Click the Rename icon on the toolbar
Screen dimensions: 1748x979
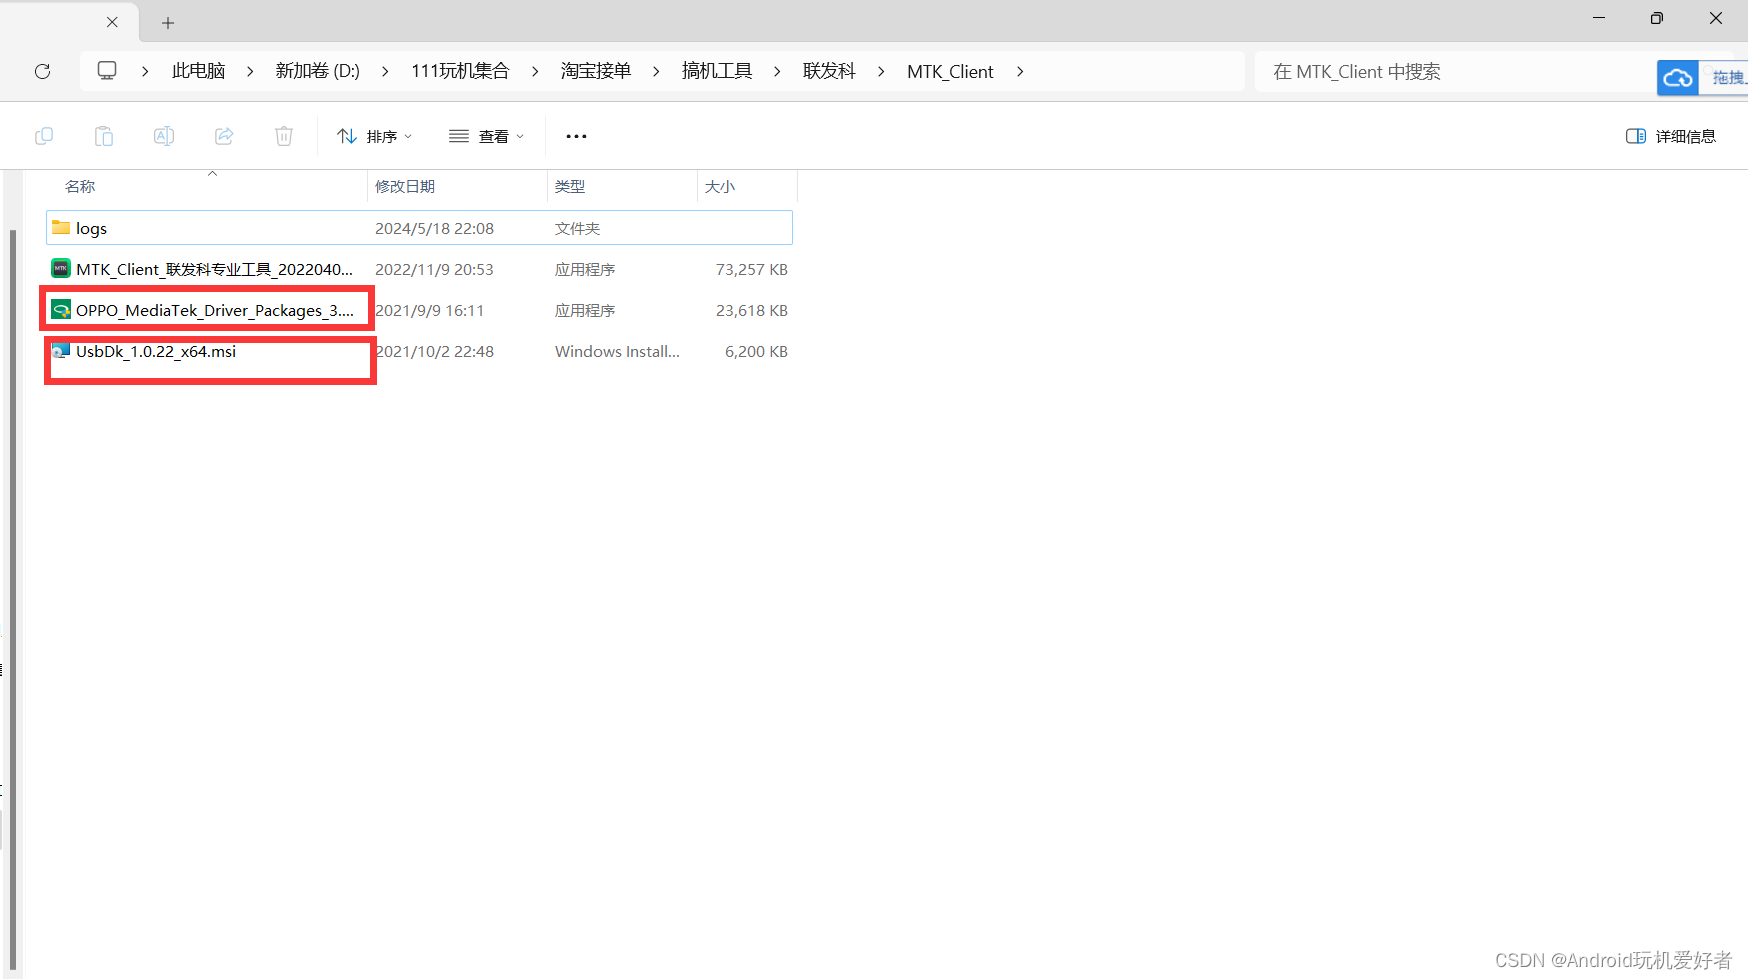[x=164, y=136]
